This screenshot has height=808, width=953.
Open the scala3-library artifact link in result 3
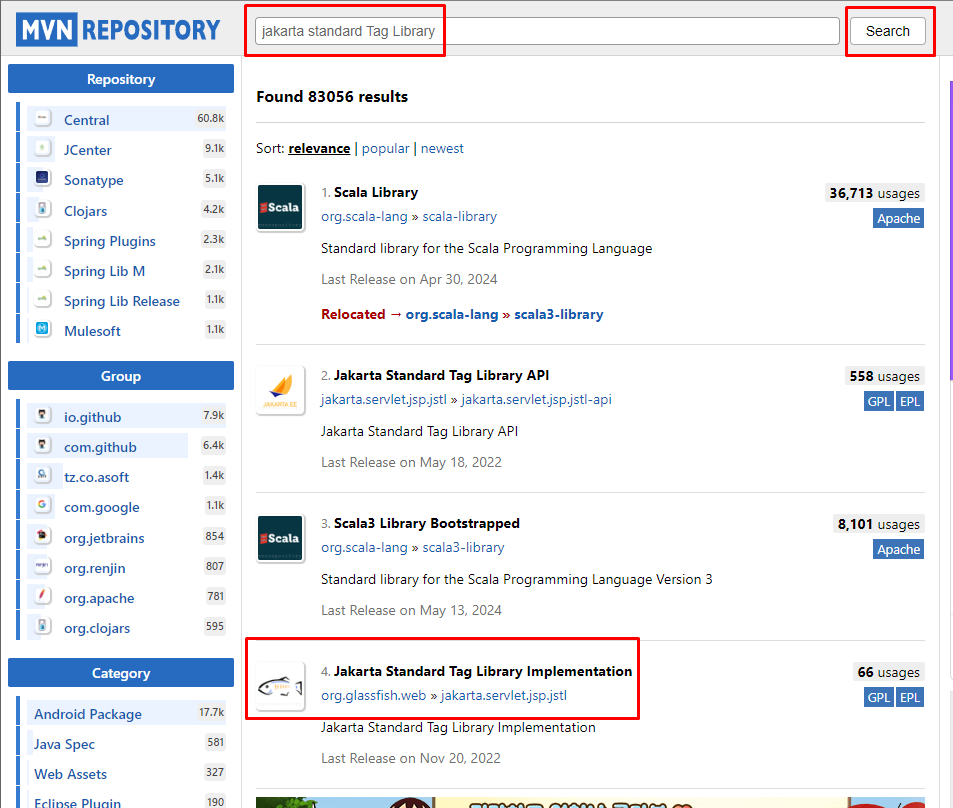(463, 547)
